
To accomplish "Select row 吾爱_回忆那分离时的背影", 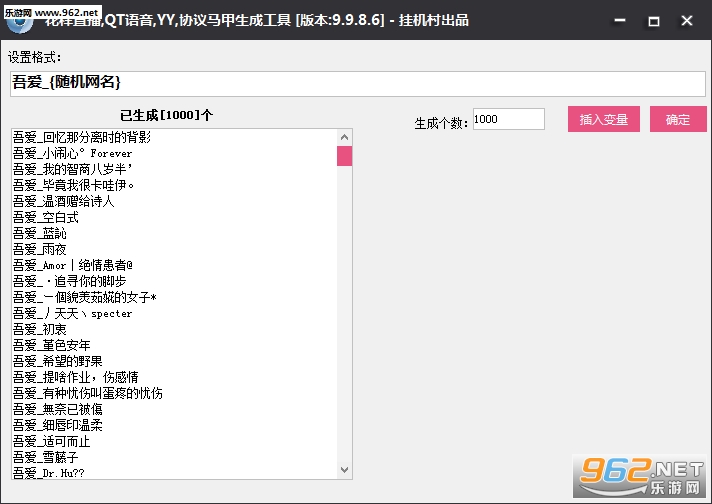I will 174,137.
